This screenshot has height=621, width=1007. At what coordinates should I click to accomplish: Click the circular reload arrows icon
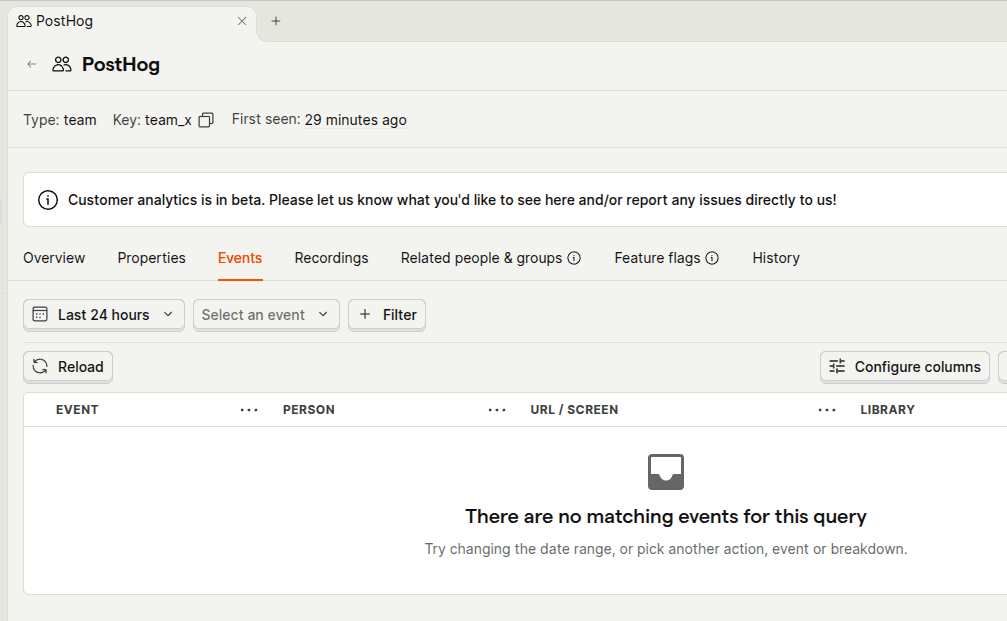pyautogui.click(x=40, y=366)
